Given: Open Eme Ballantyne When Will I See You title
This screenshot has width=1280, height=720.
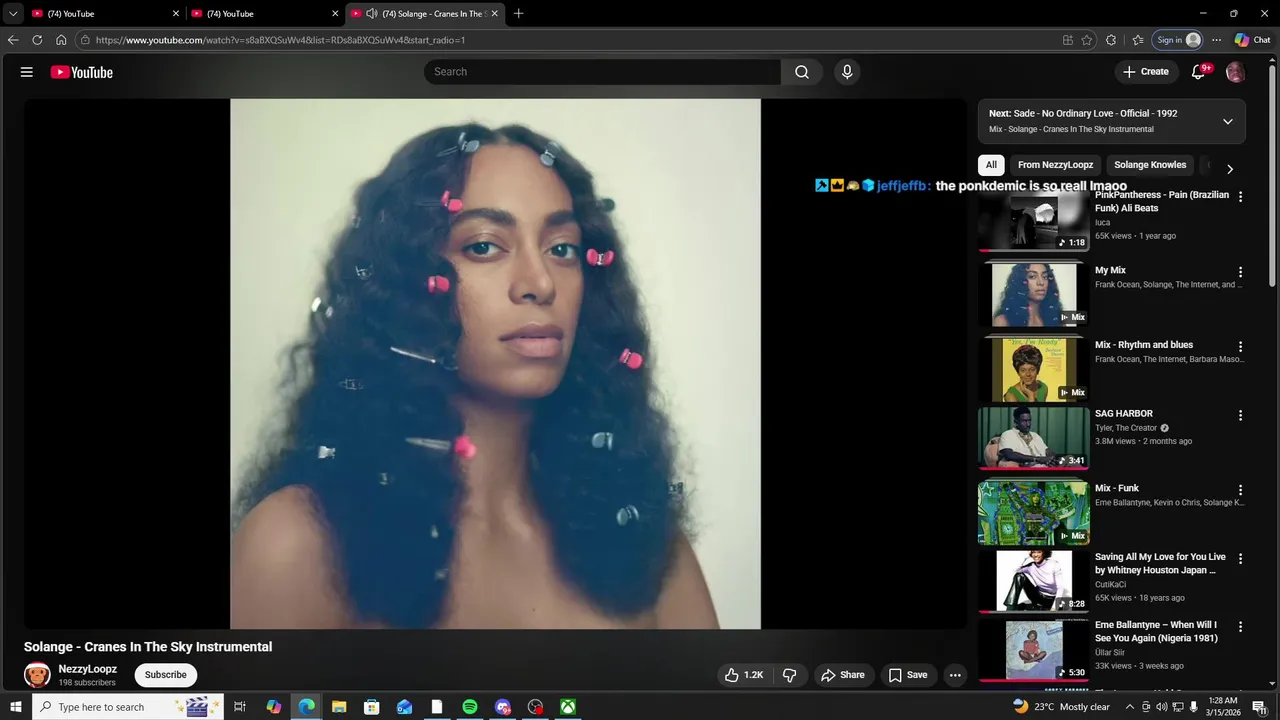Looking at the screenshot, I should tap(1156, 631).
